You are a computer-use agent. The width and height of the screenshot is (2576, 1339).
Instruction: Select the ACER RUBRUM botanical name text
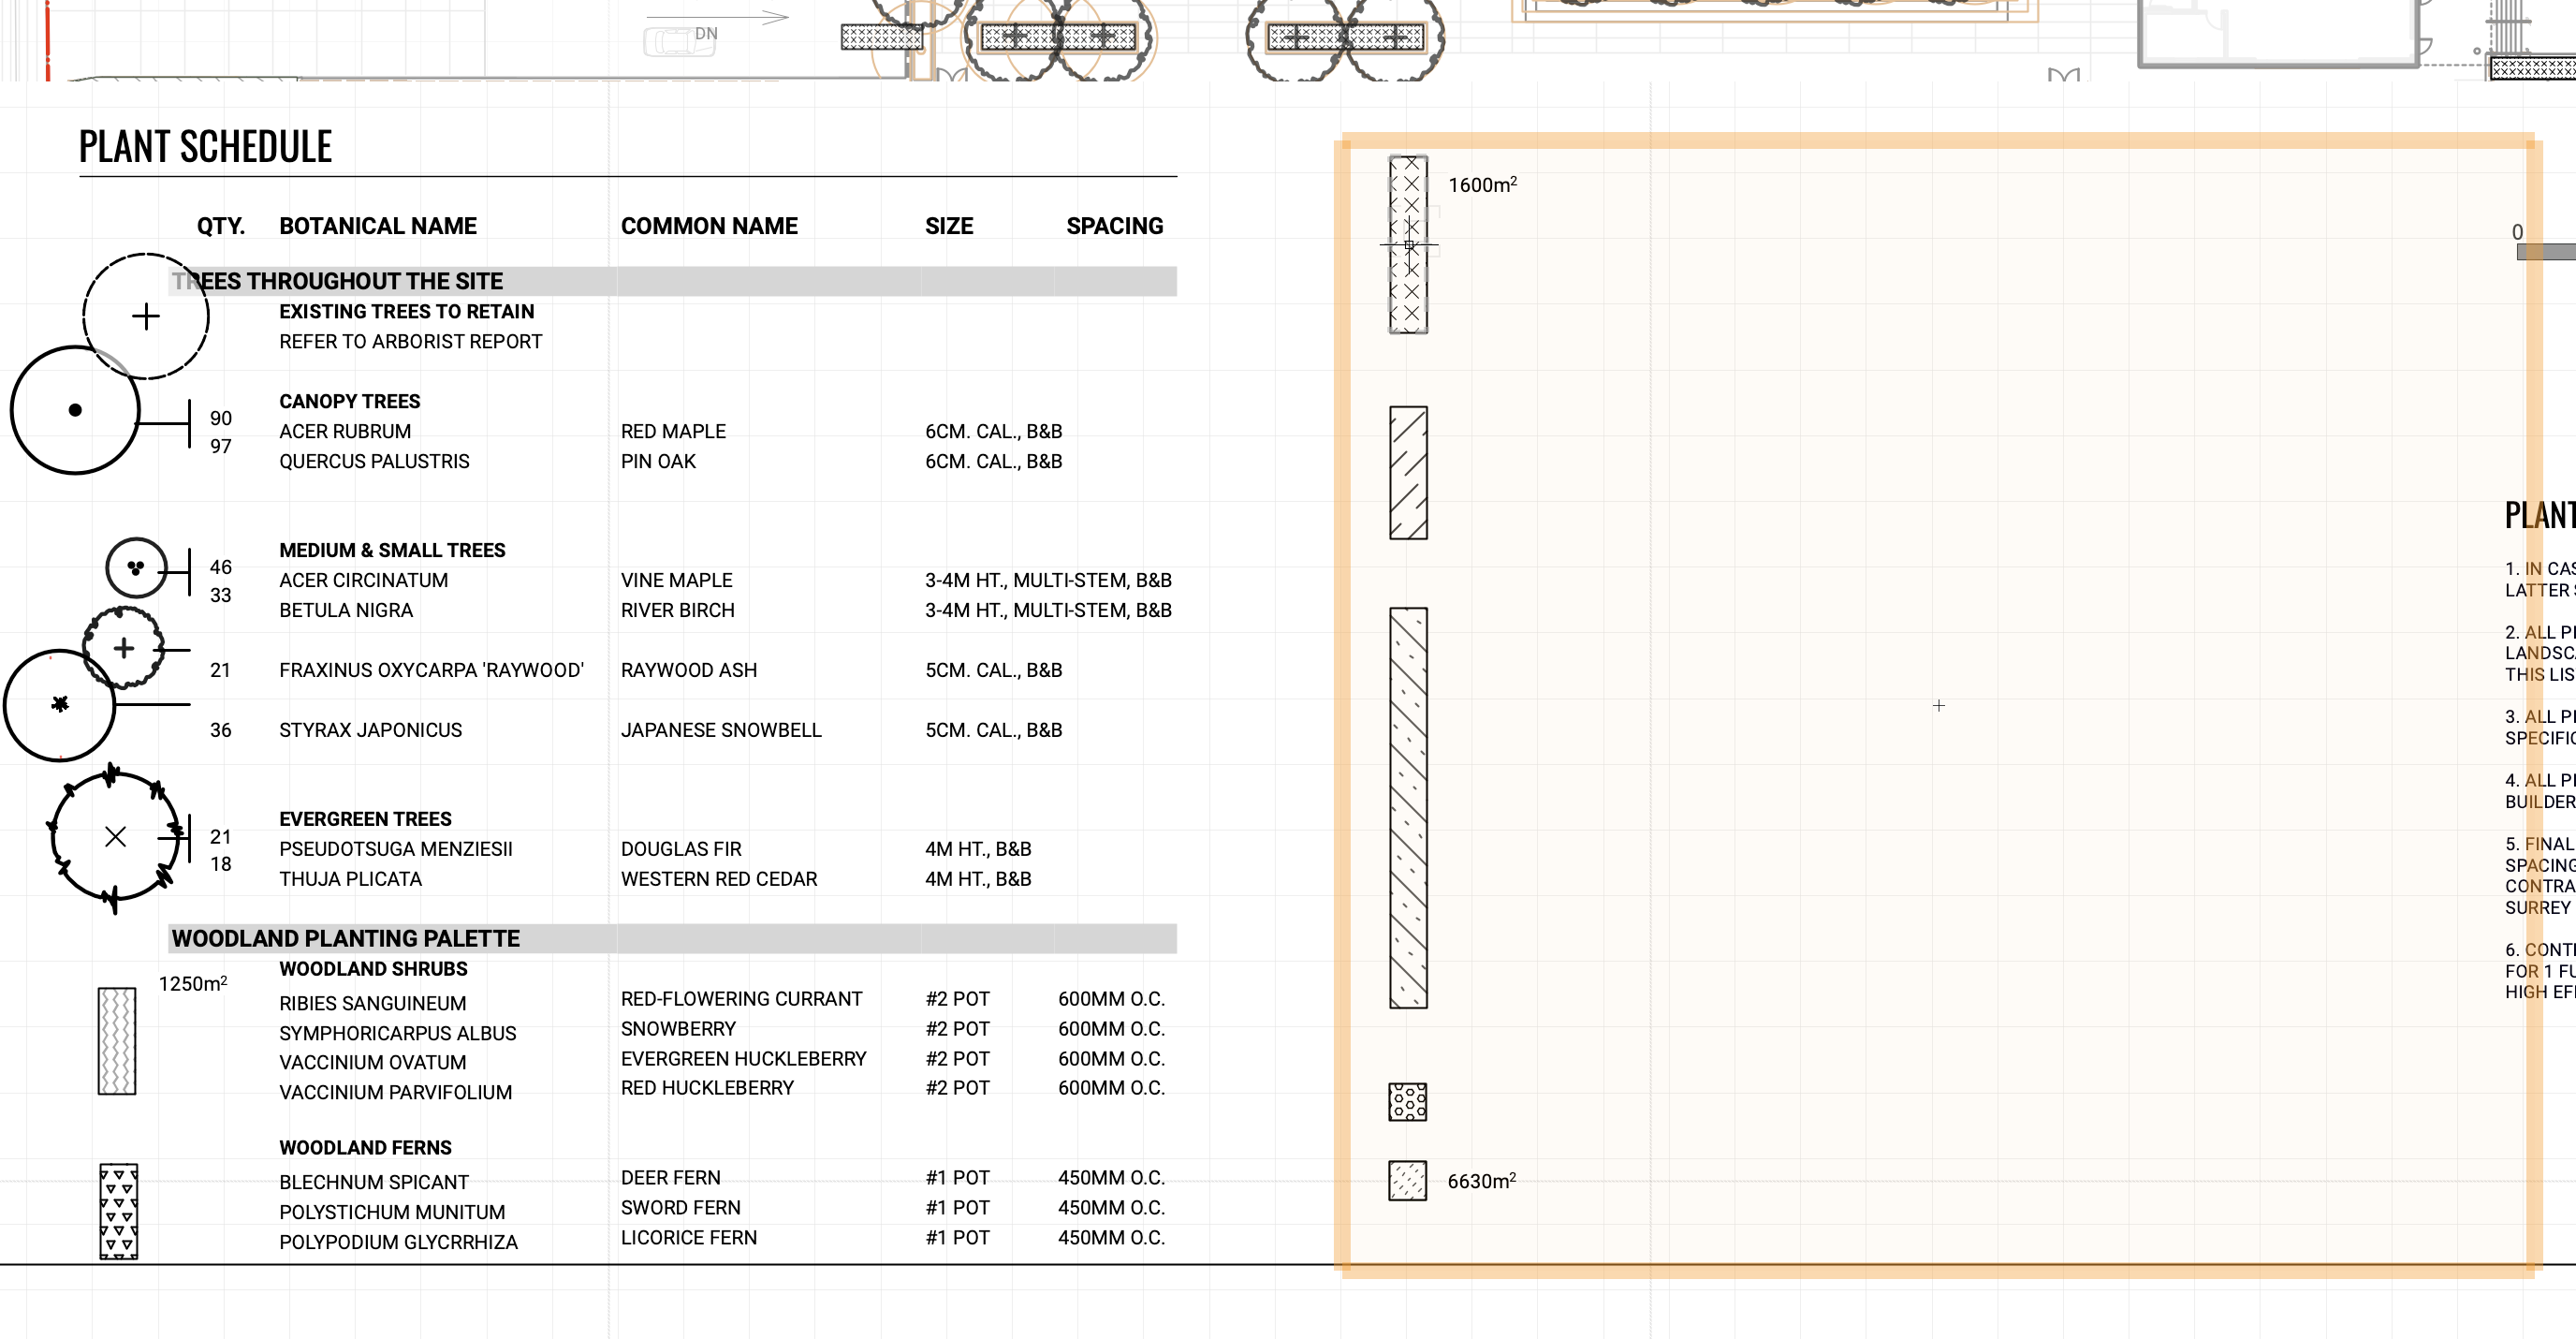point(345,431)
